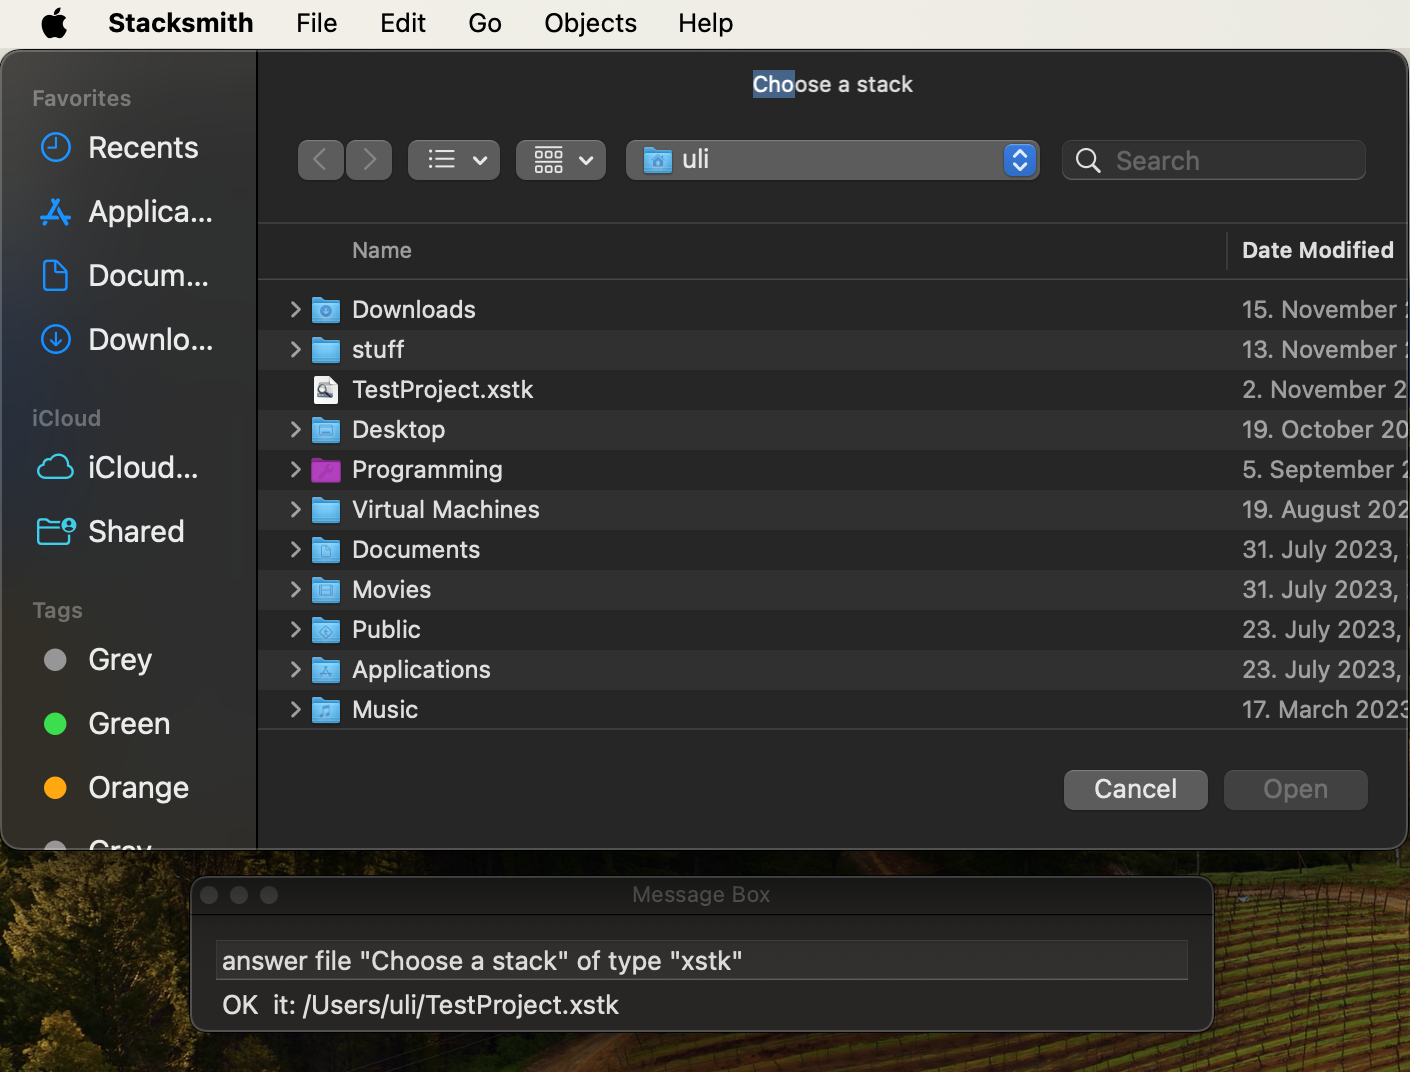The image size is (1410, 1072).
Task: Go back with the left chevron button
Action: click(321, 160)
